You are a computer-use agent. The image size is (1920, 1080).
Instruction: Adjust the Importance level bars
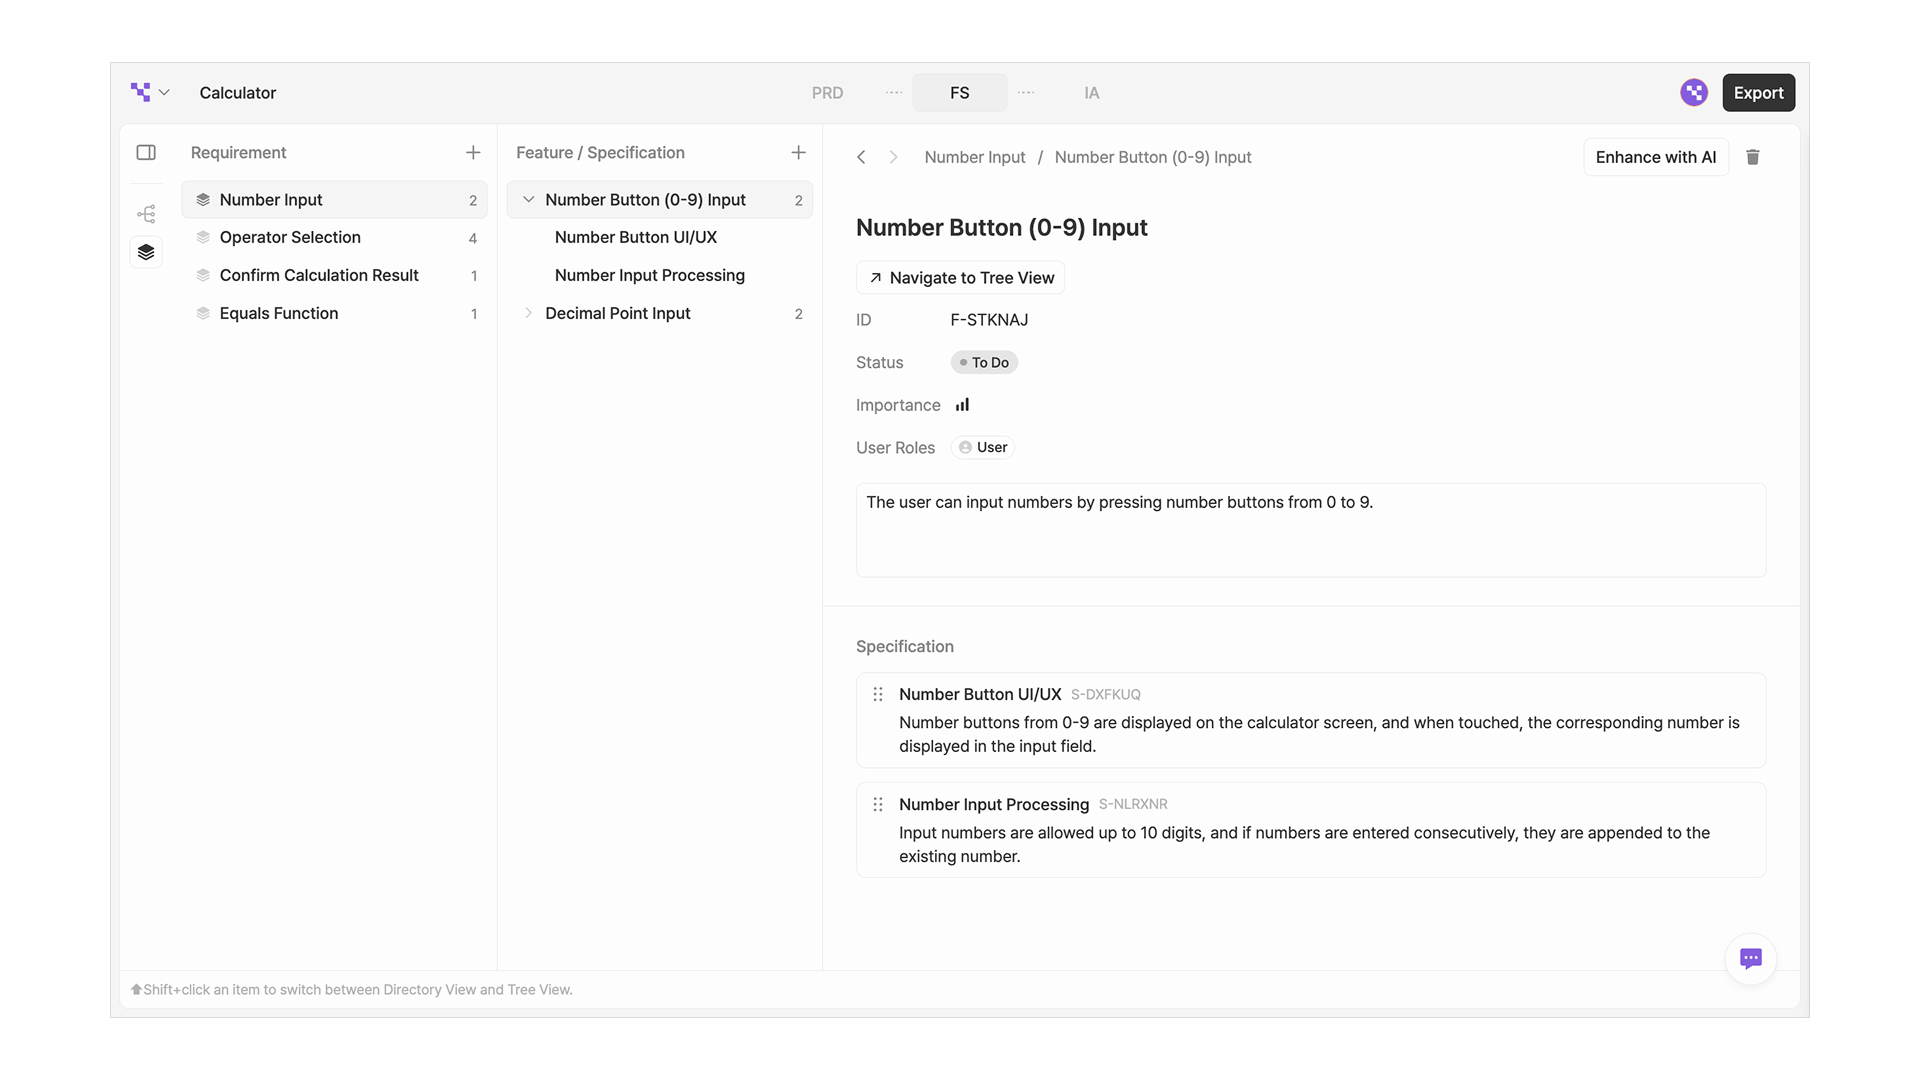pyautogui.click(x=962, y=405)
